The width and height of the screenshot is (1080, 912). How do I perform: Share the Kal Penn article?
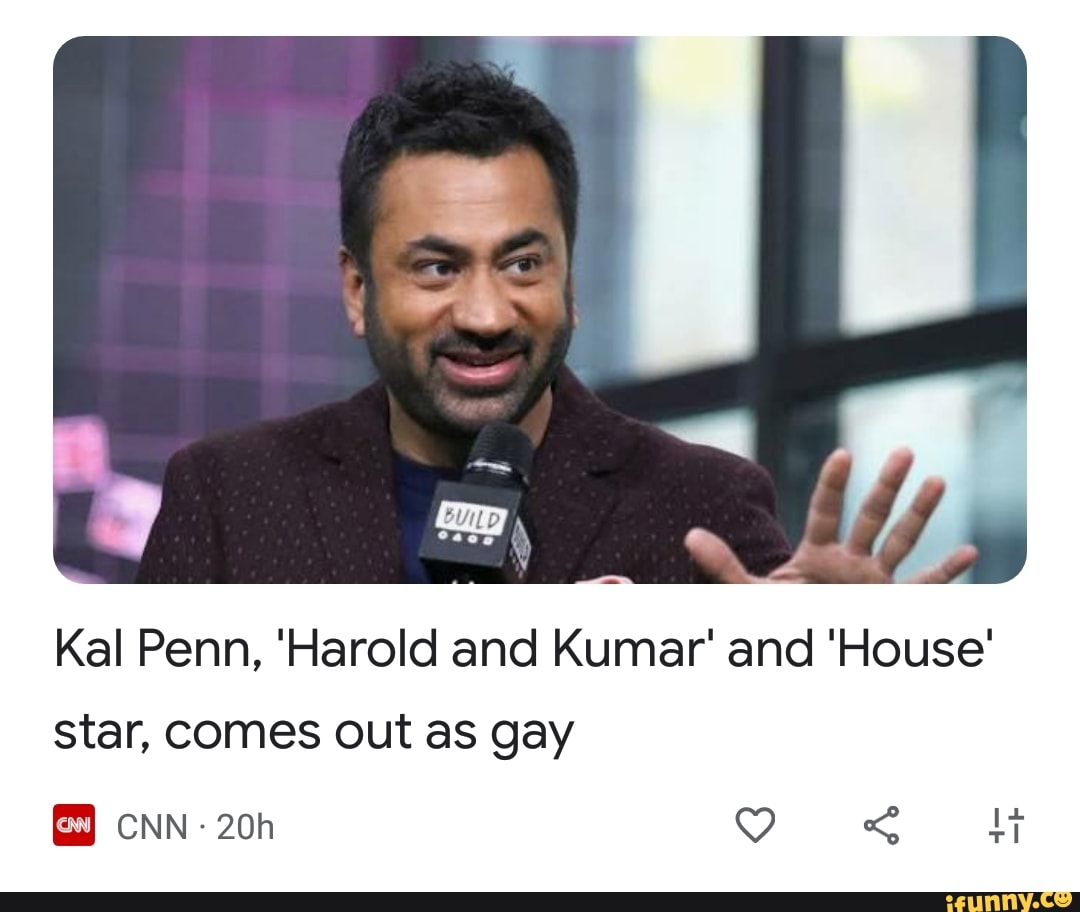click(x=882, y=825)
